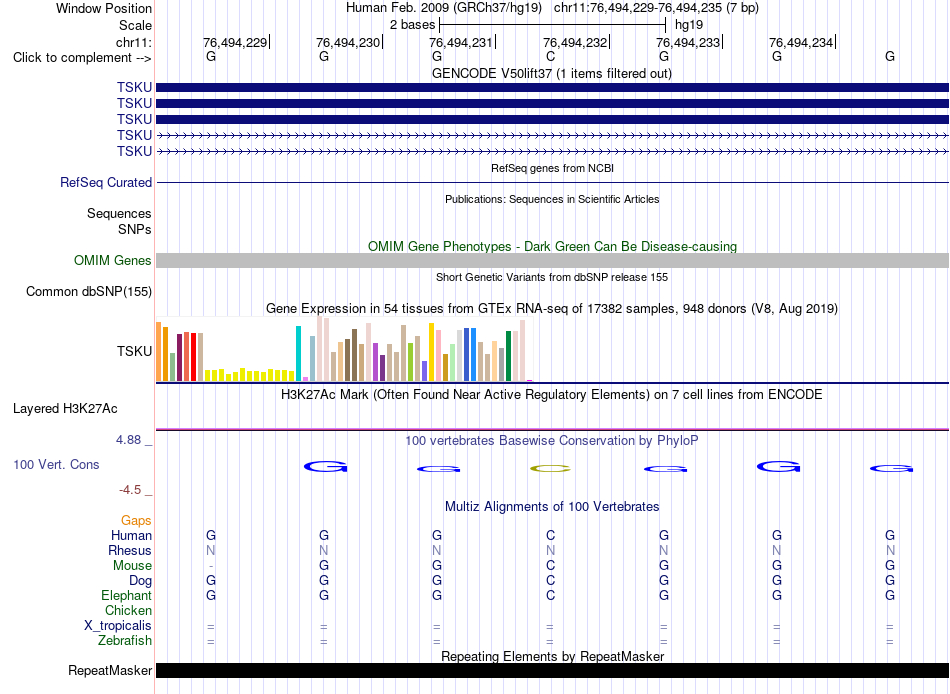Image resolution: width=950 pixels, height=694 pixels.
Task: Click position marker 76,494,231
Action: click(x=461, y=42)
